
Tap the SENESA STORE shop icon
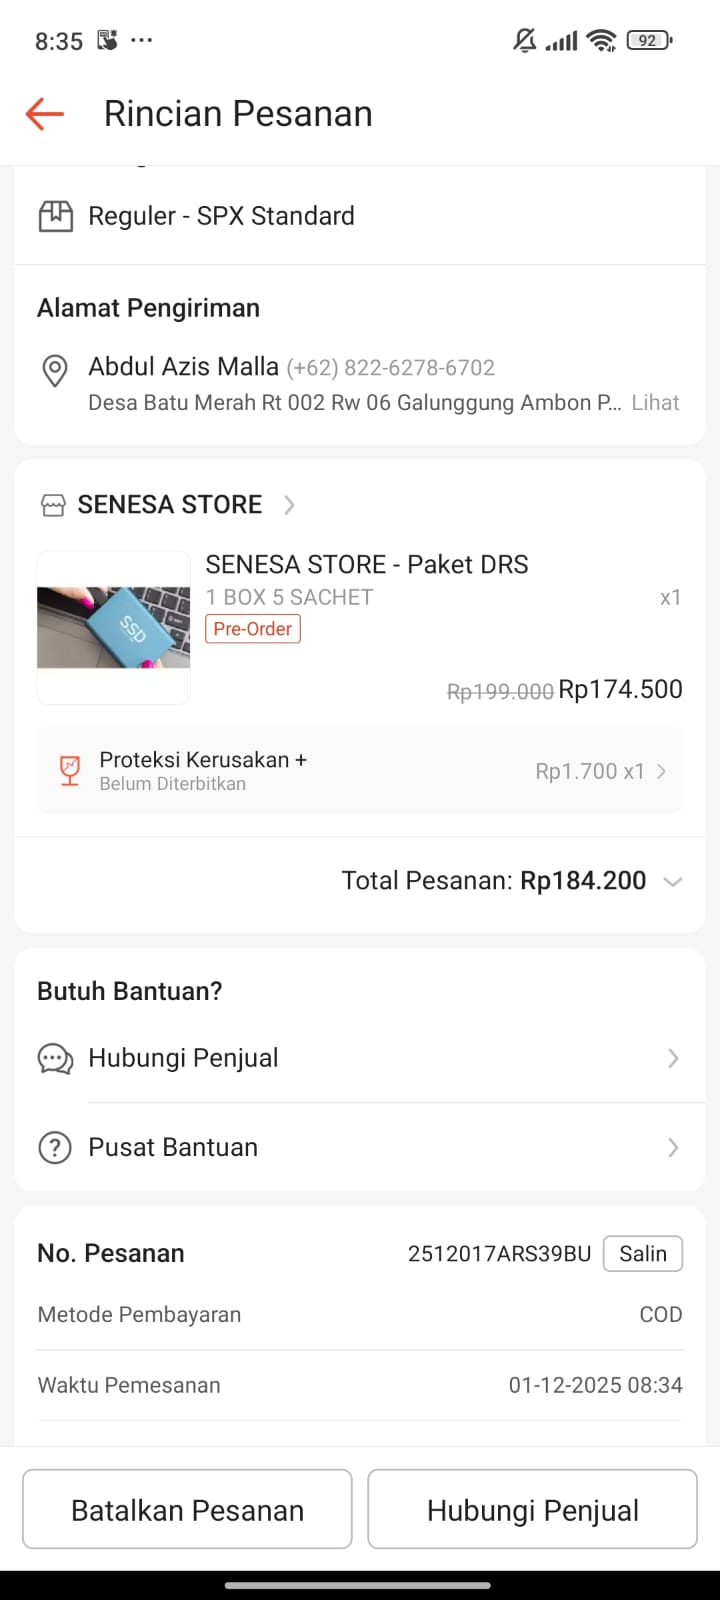pos(53,505)
